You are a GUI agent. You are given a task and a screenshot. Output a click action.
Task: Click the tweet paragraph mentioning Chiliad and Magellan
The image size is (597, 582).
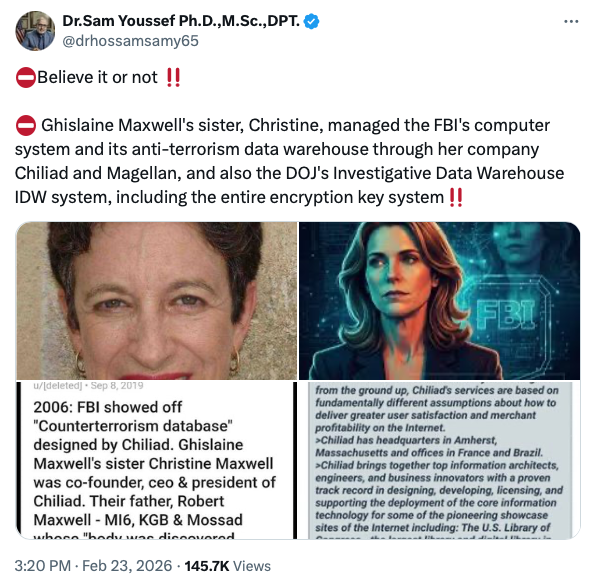(289, 161)
